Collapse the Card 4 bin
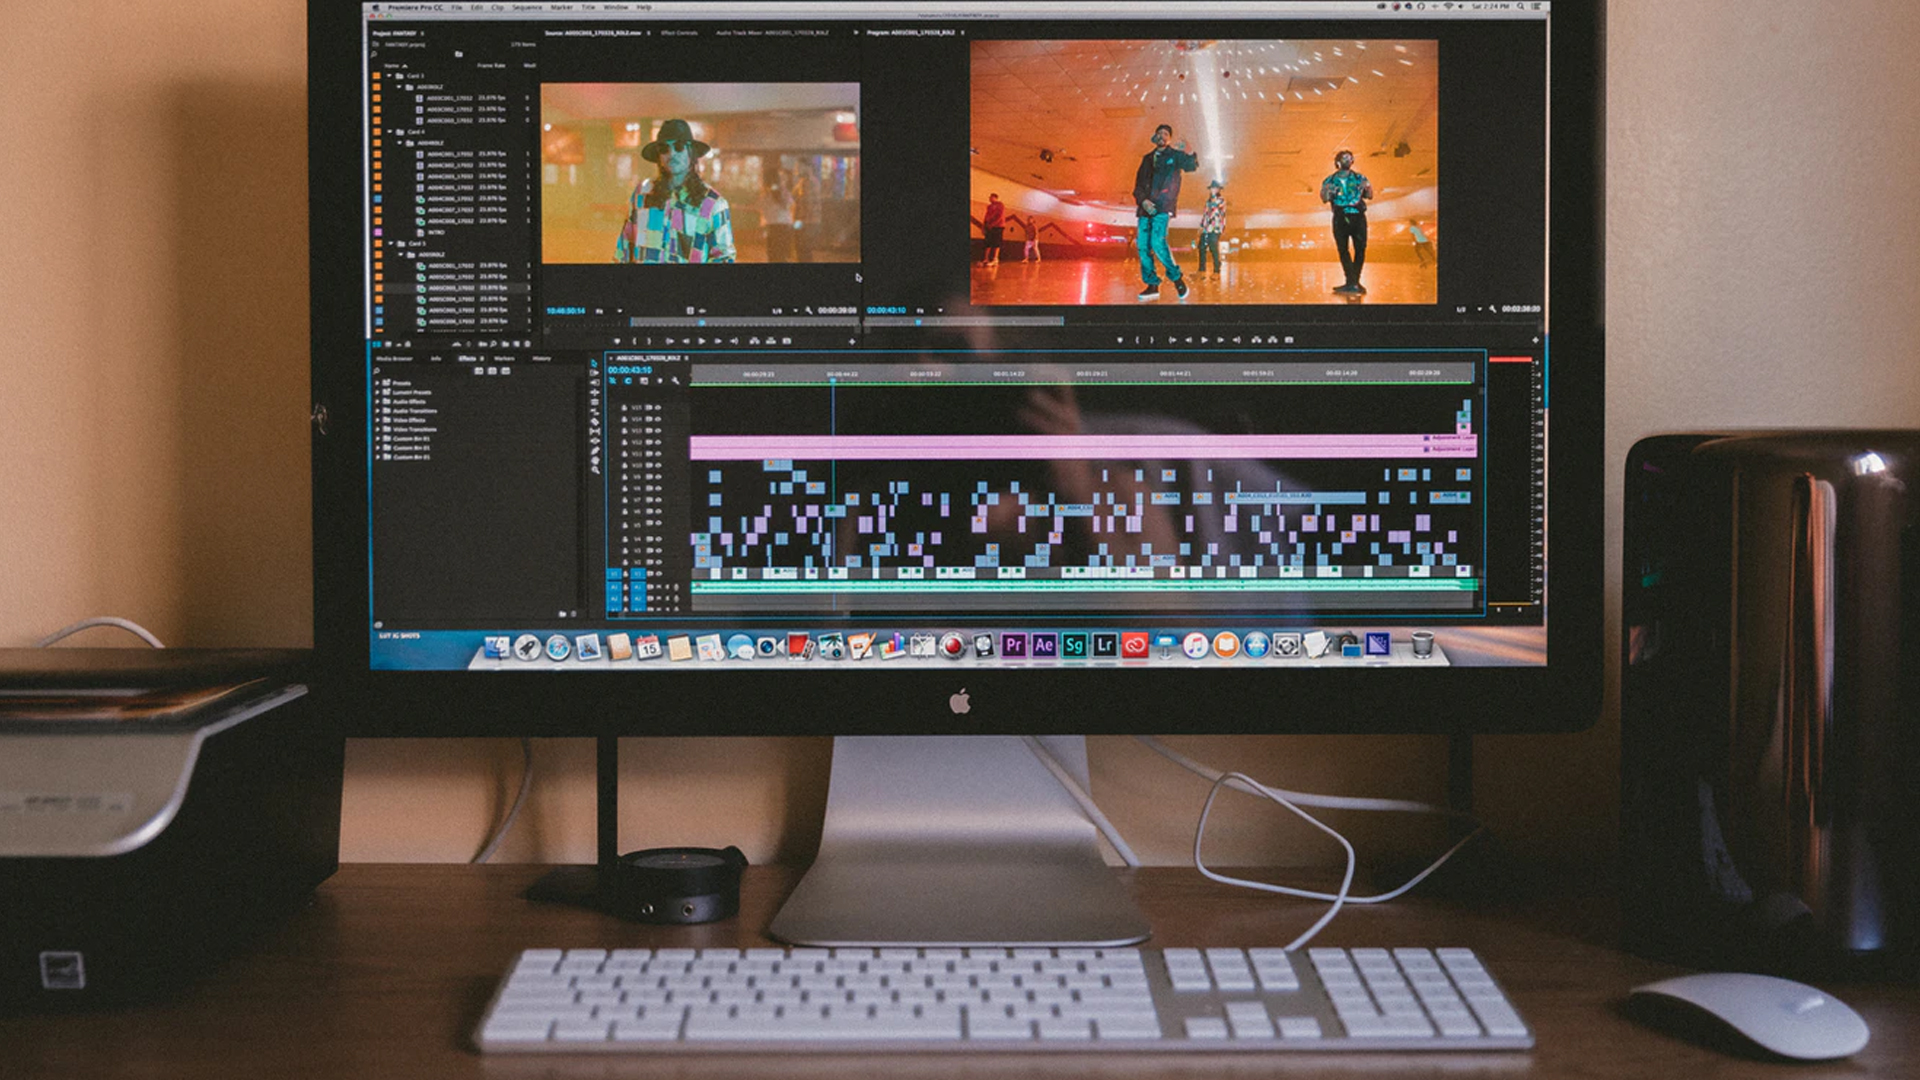This screenshot has height=1080, width=1920. (x=390, y=132)
